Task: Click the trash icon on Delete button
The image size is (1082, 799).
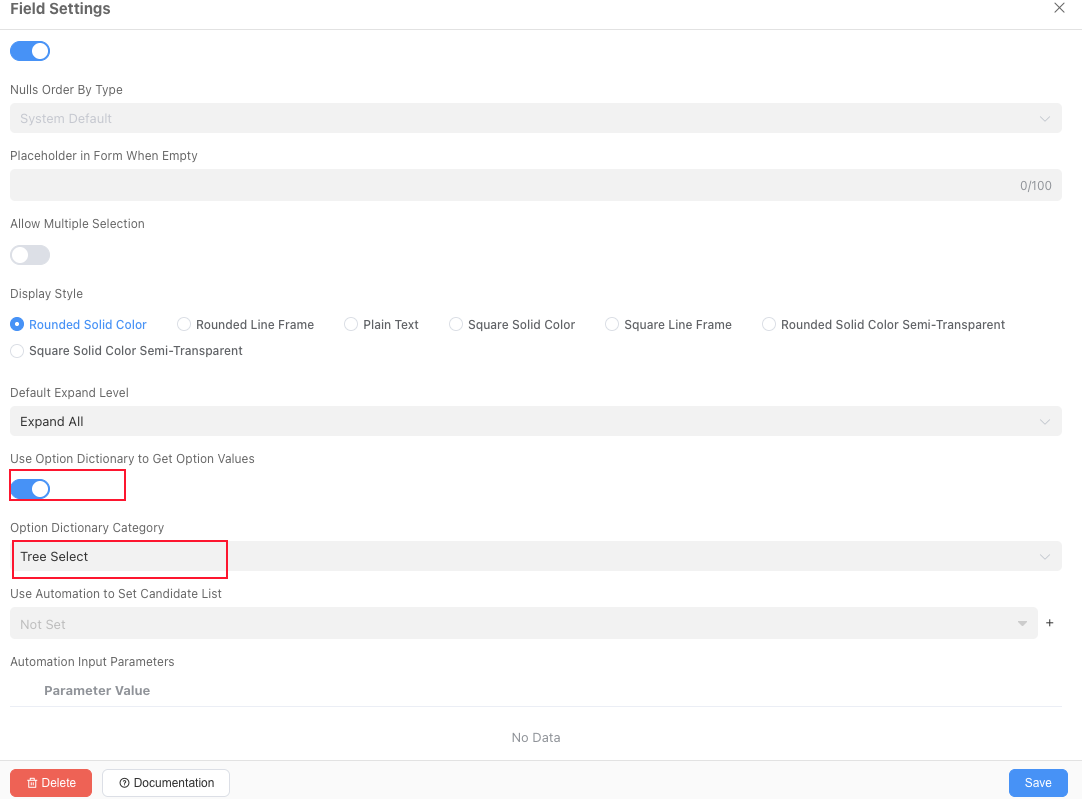Action: [x=32, y=783]
